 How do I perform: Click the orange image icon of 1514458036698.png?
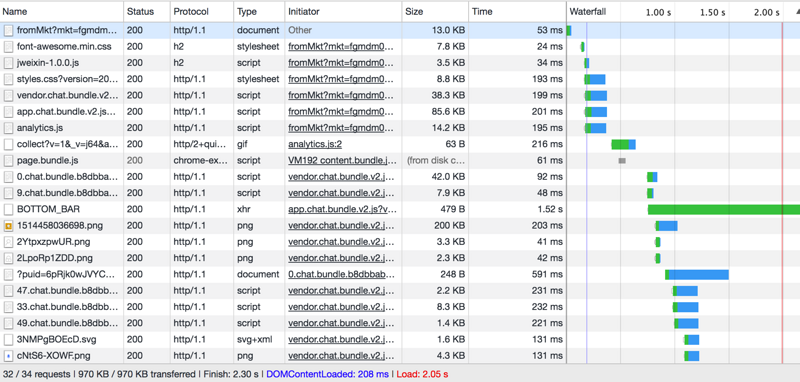coord(8,225)
